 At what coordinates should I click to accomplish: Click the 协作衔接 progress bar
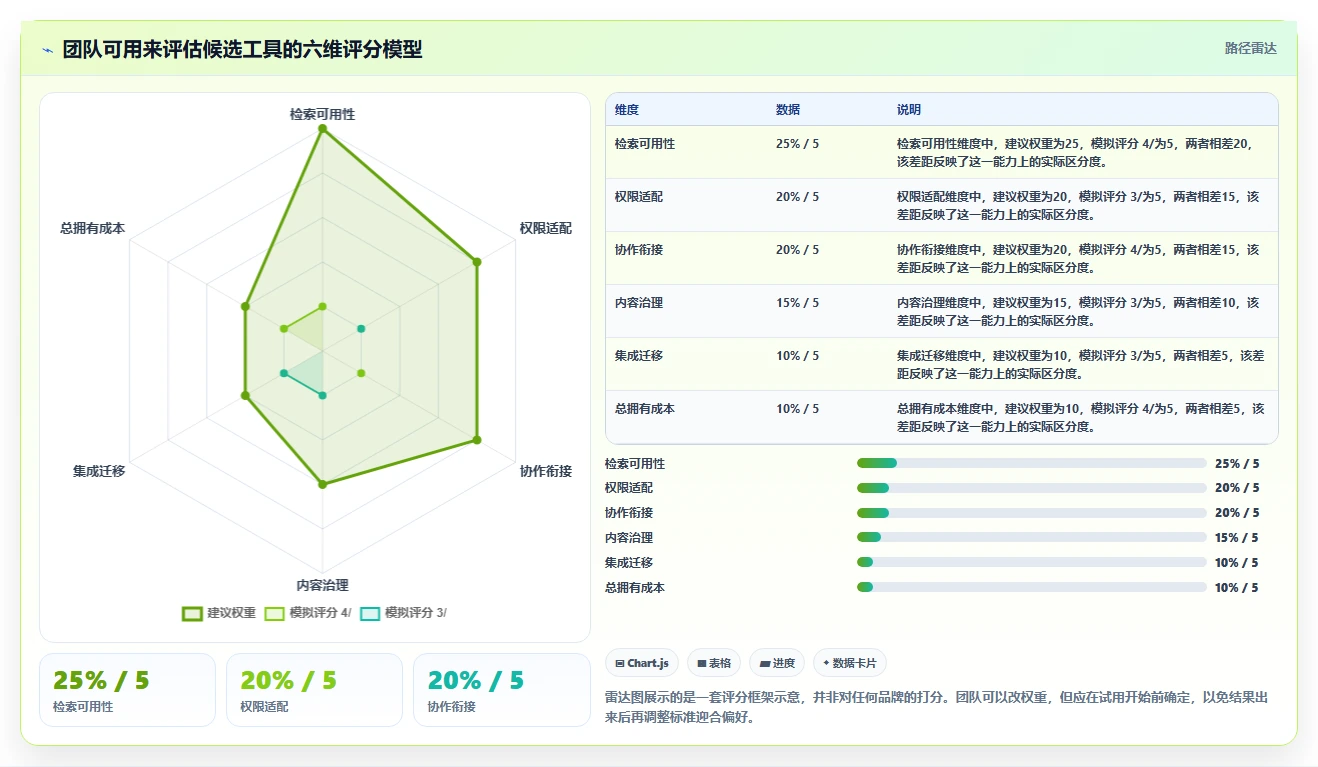point(1032,513)
